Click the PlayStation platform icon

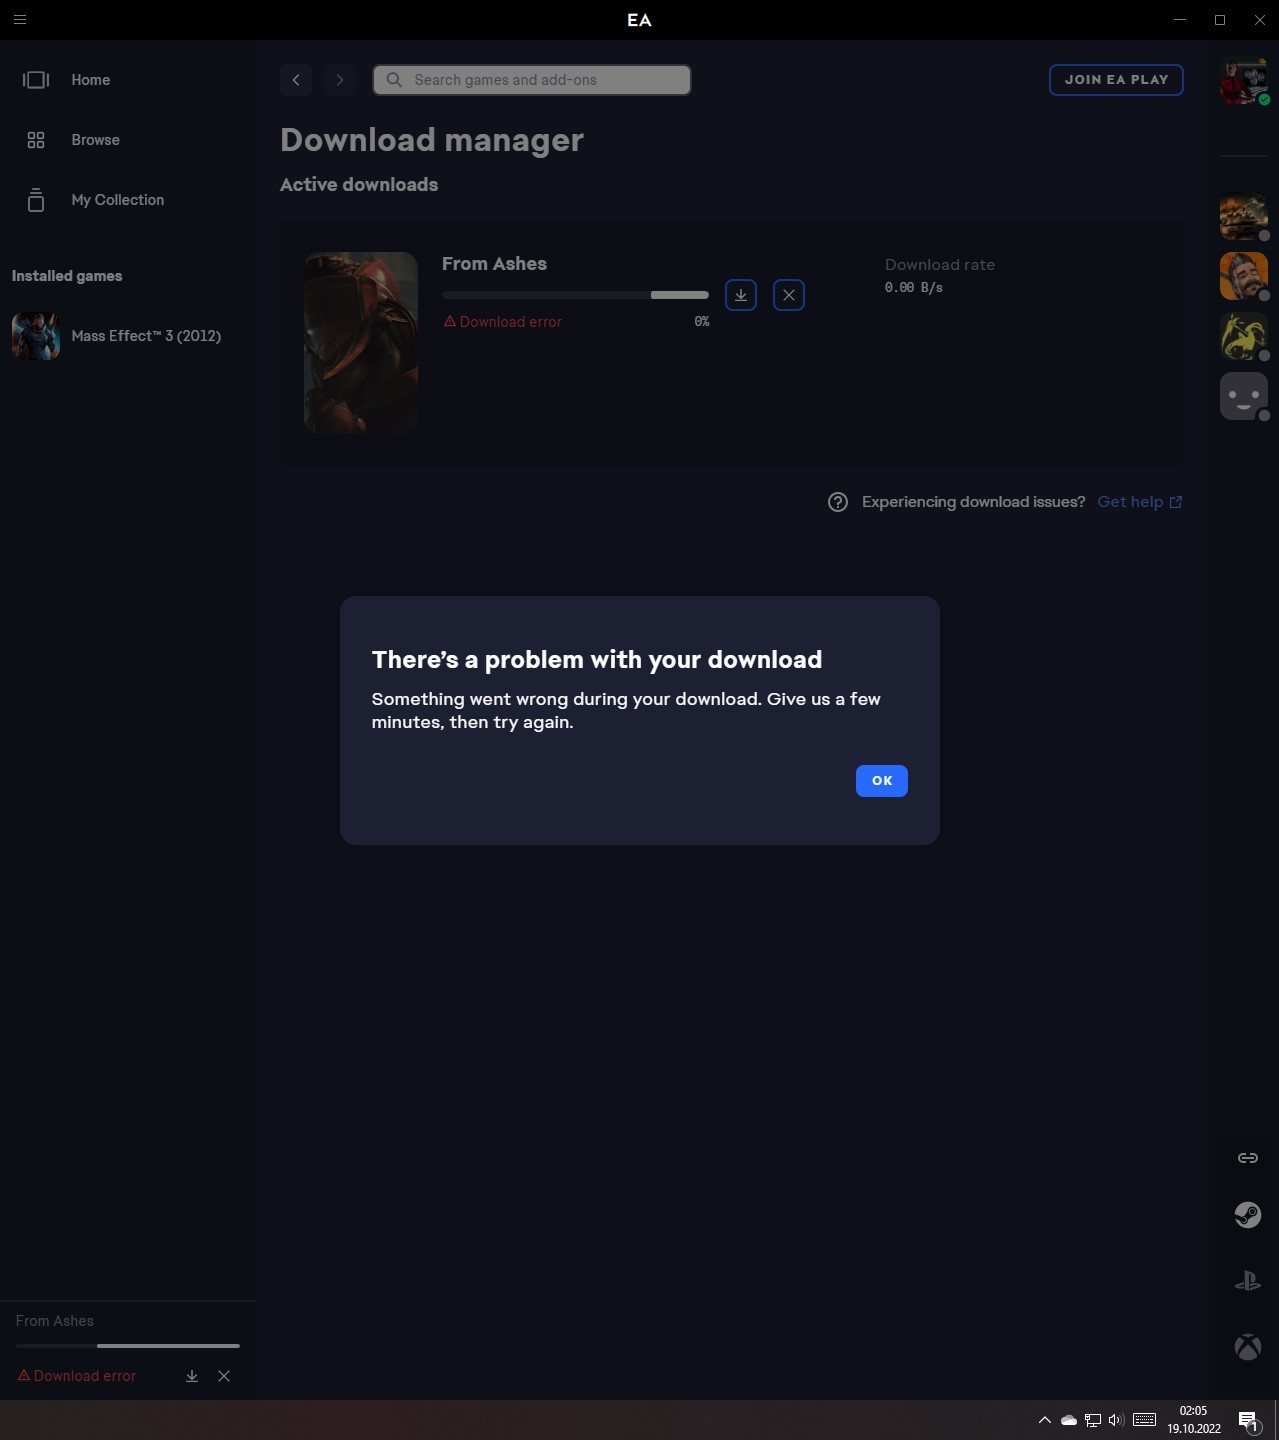[1248, 1281]
